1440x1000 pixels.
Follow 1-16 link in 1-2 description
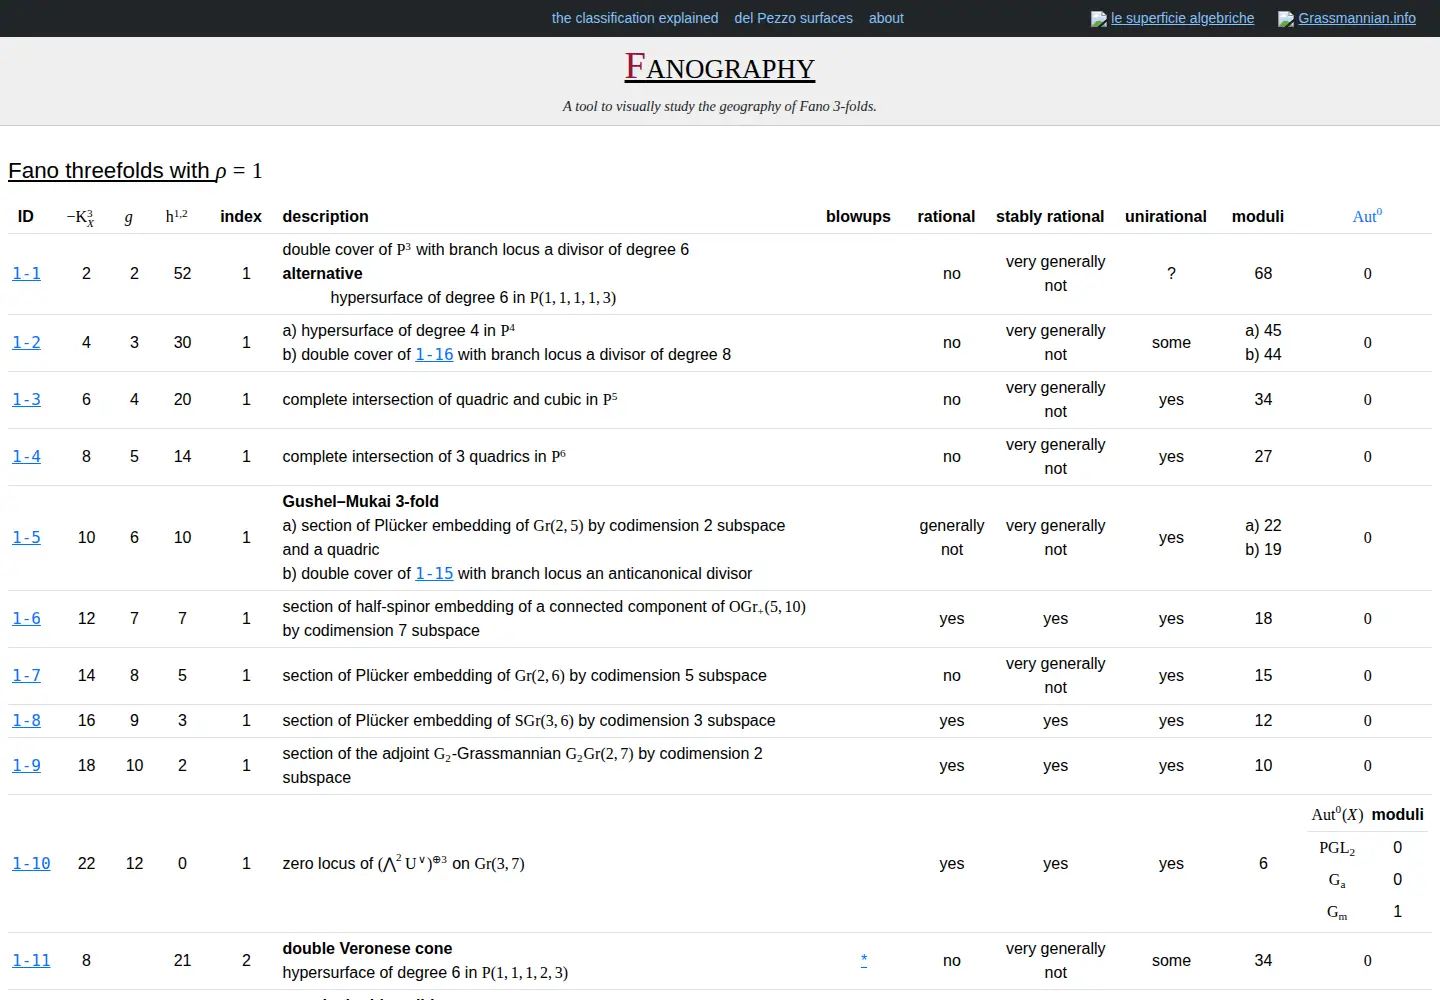click(x=434, y=354)
